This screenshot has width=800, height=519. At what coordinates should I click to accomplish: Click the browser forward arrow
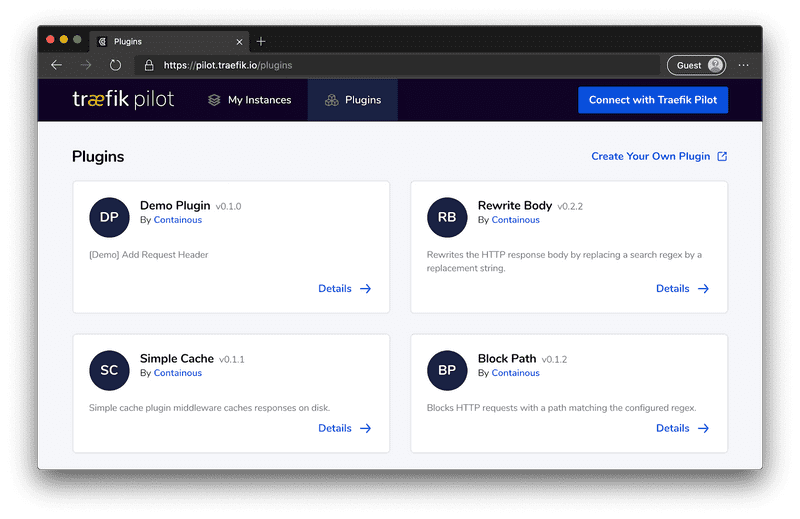click(x=86, y=65)
